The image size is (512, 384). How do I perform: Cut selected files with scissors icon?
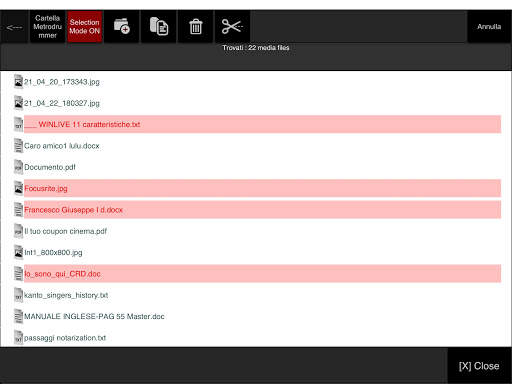[x=232, y=27]
